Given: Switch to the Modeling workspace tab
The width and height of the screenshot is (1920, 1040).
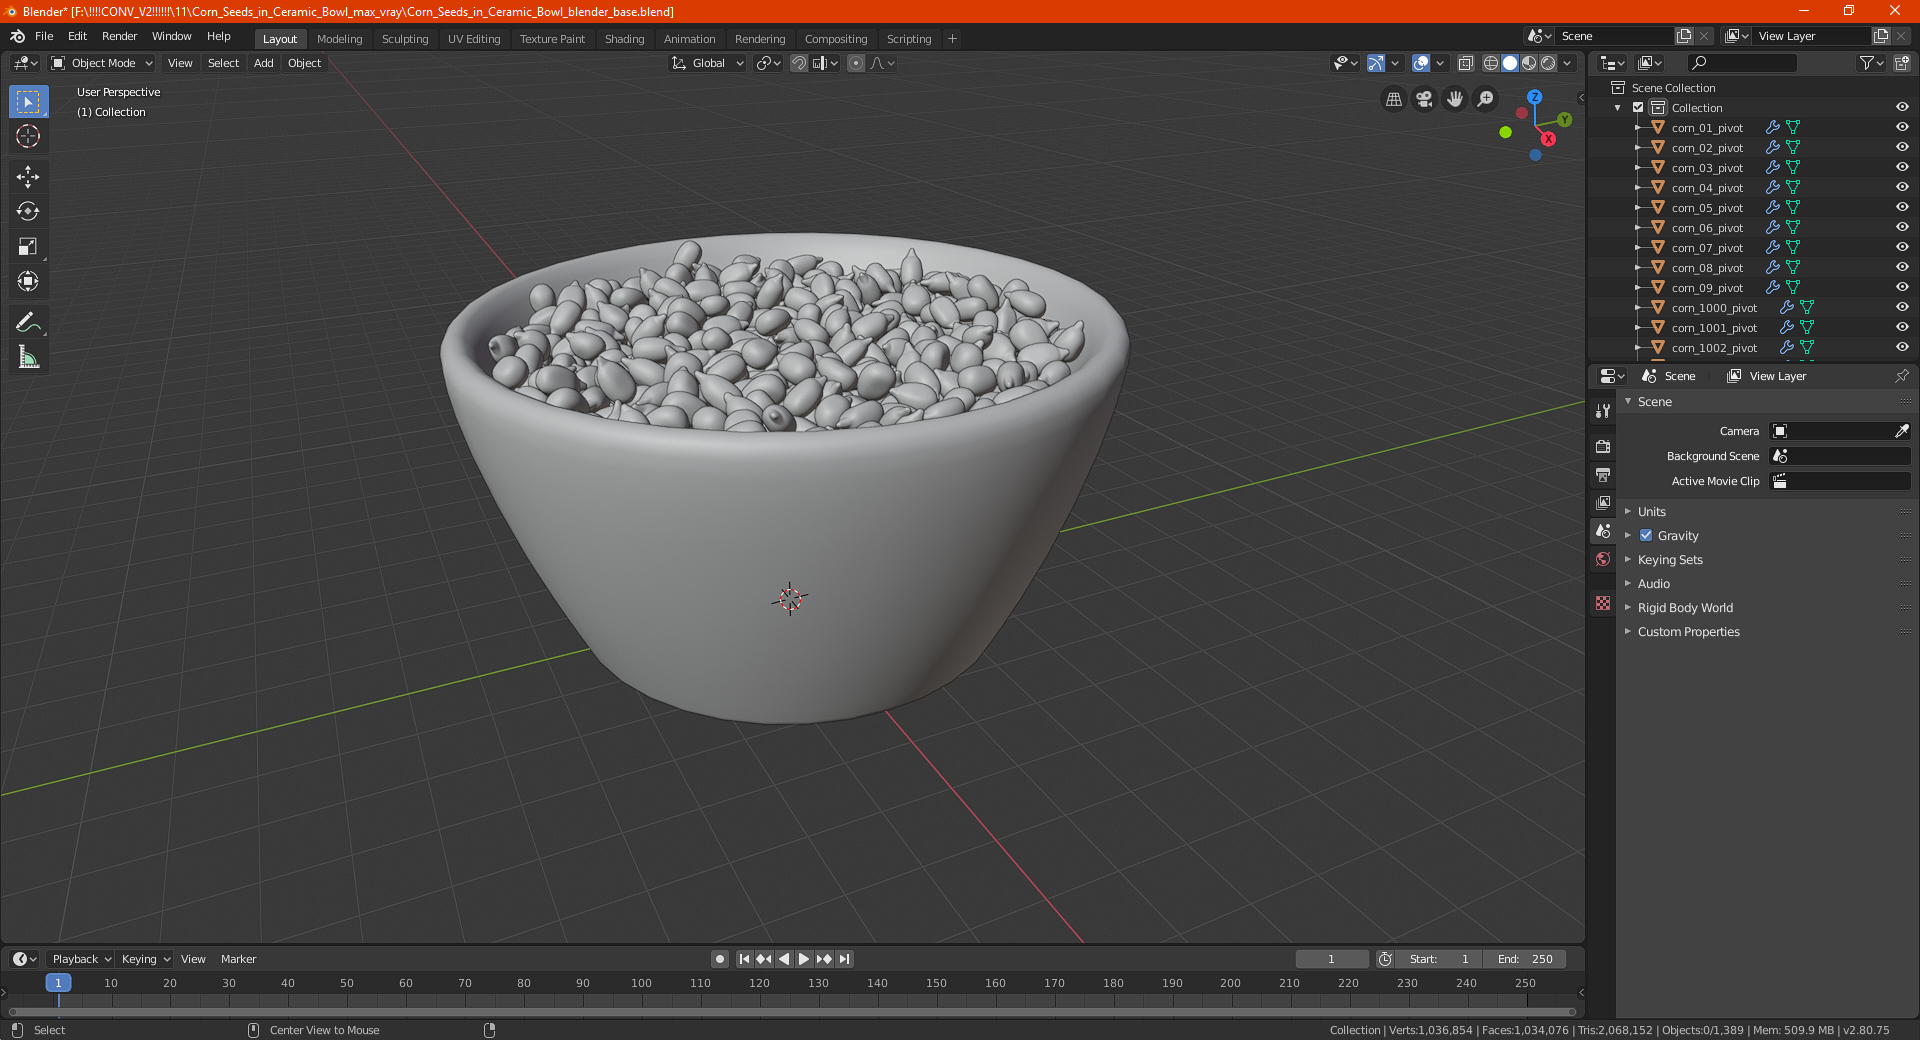Looking at the screenshot, I should [x=339, y=39].
